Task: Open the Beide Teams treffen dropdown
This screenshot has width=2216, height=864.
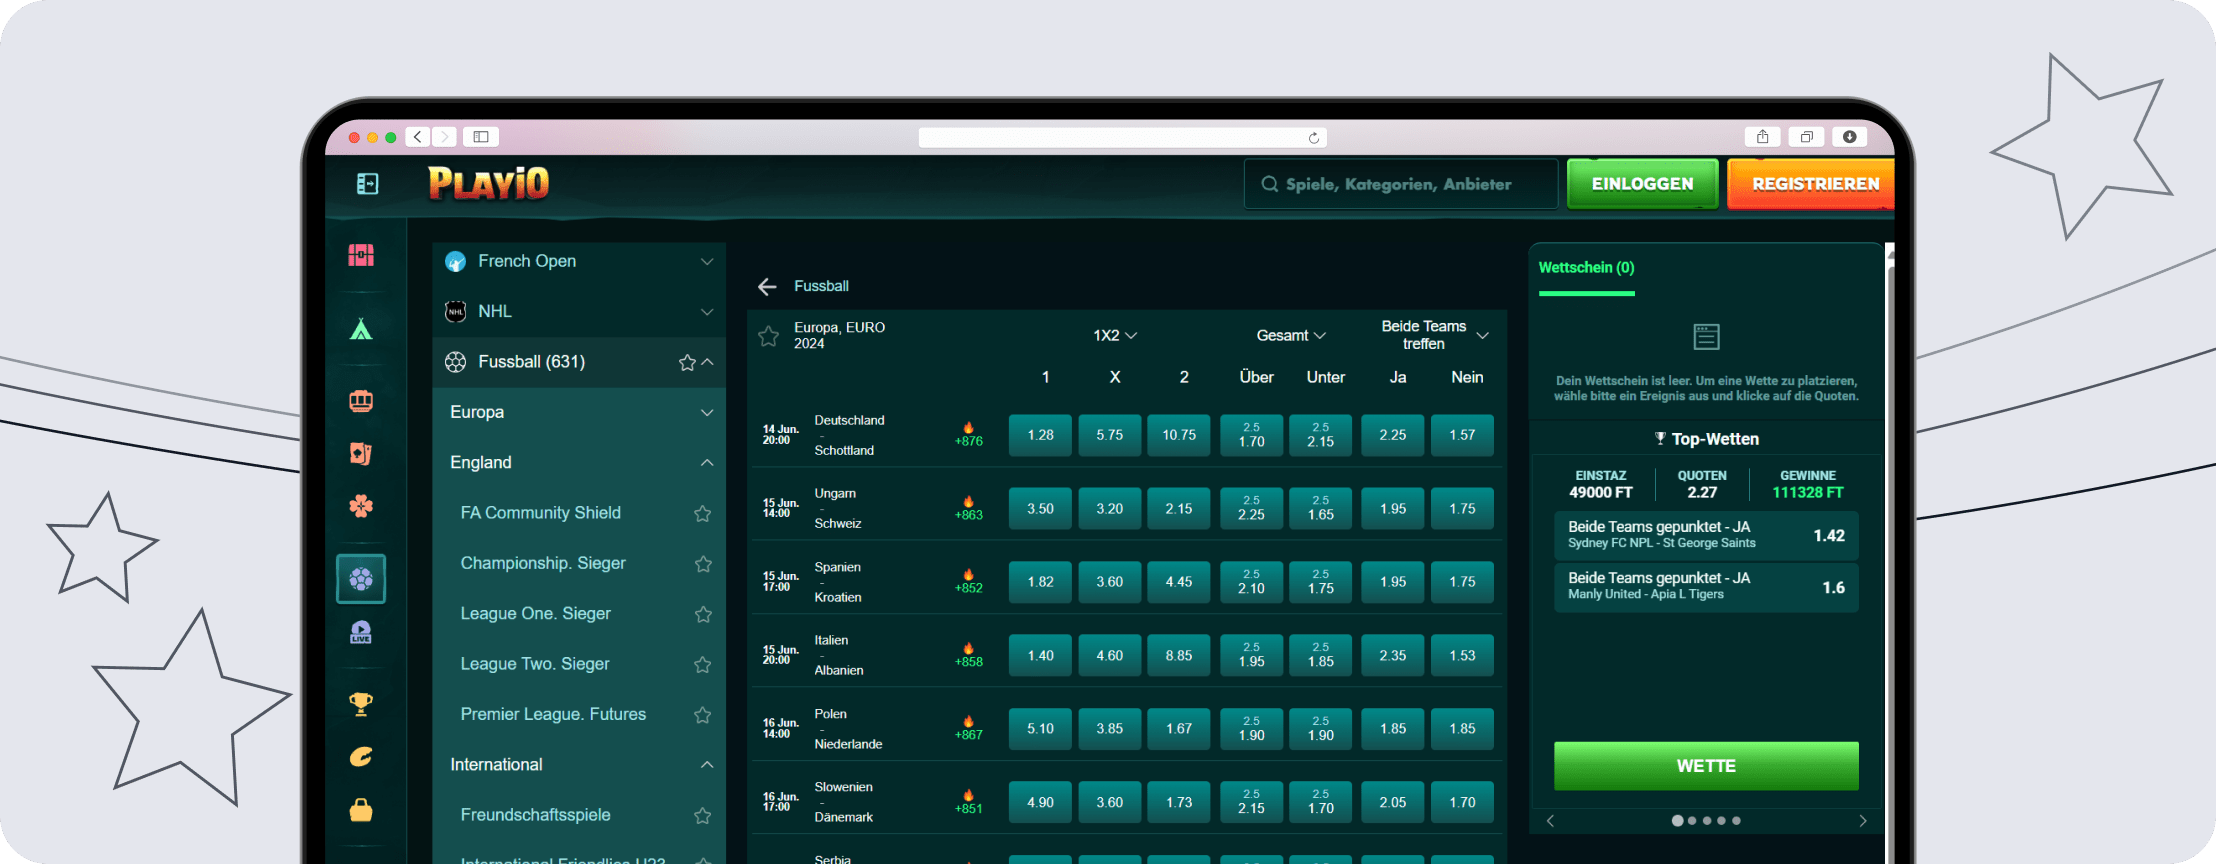Action: coord(1434,335)
